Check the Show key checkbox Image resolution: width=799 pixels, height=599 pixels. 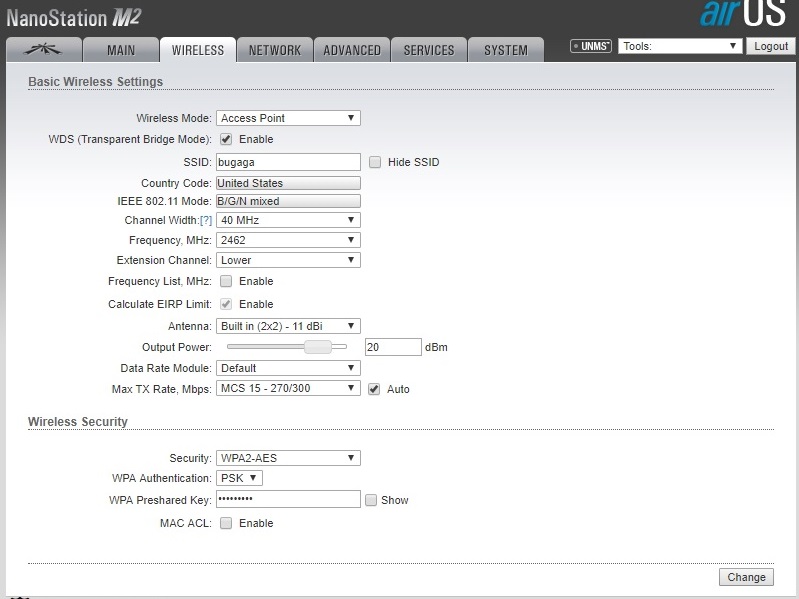[x=371, y=500]
